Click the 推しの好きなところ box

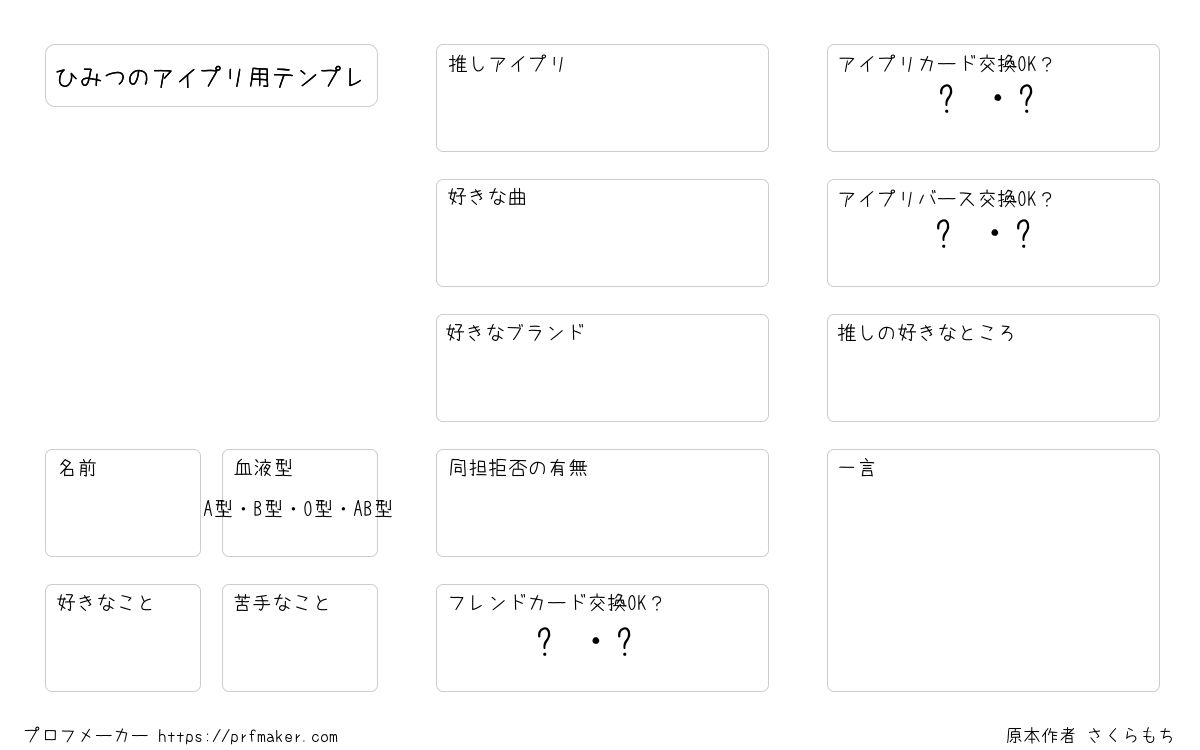pyautogui.click(x=993, y=368)
